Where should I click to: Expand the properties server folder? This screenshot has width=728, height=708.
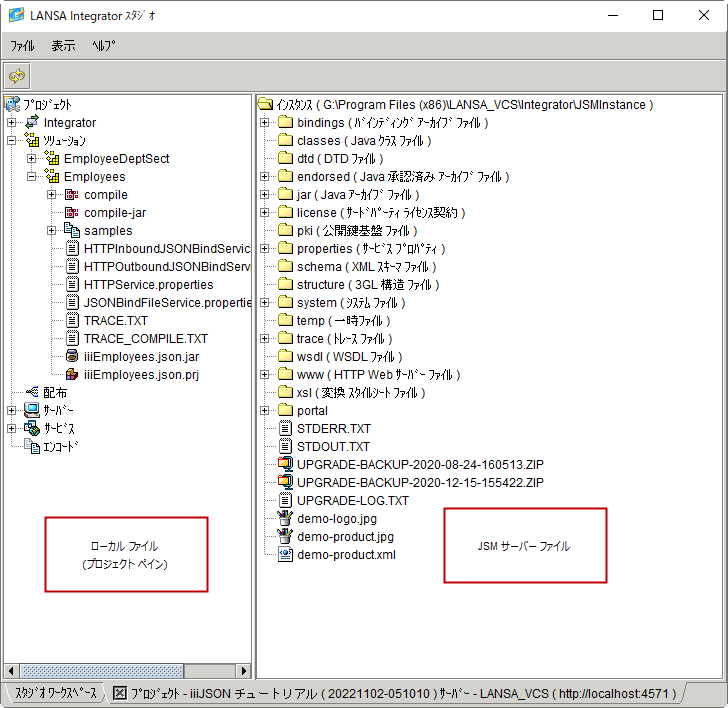pos(265,248)
